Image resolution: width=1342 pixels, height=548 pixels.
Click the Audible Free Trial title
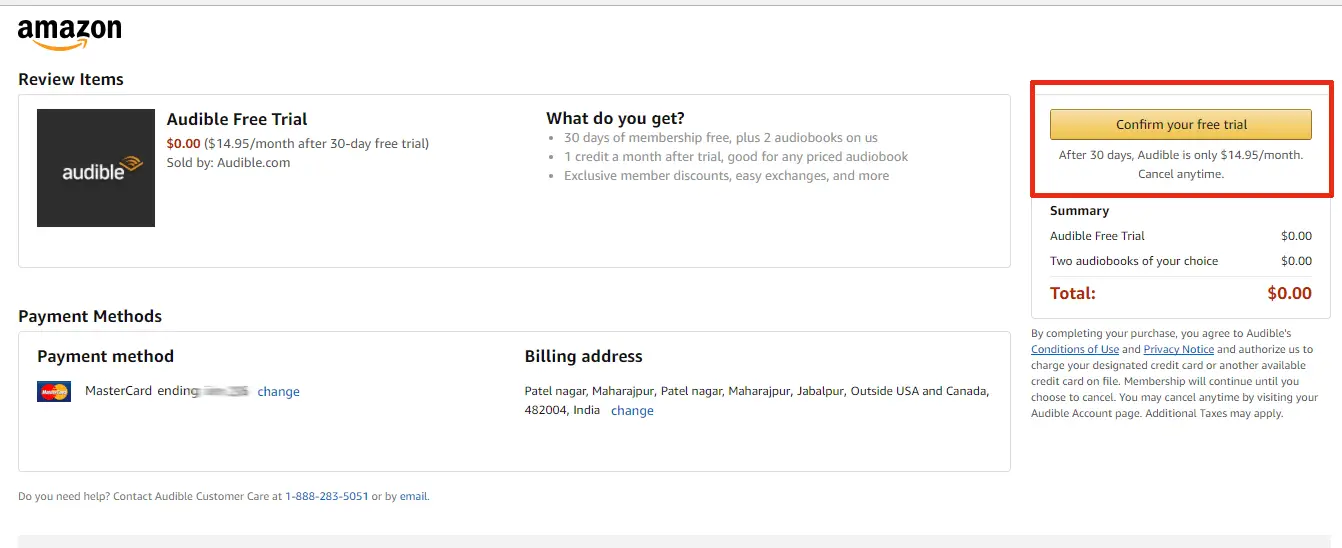point(237,119)
